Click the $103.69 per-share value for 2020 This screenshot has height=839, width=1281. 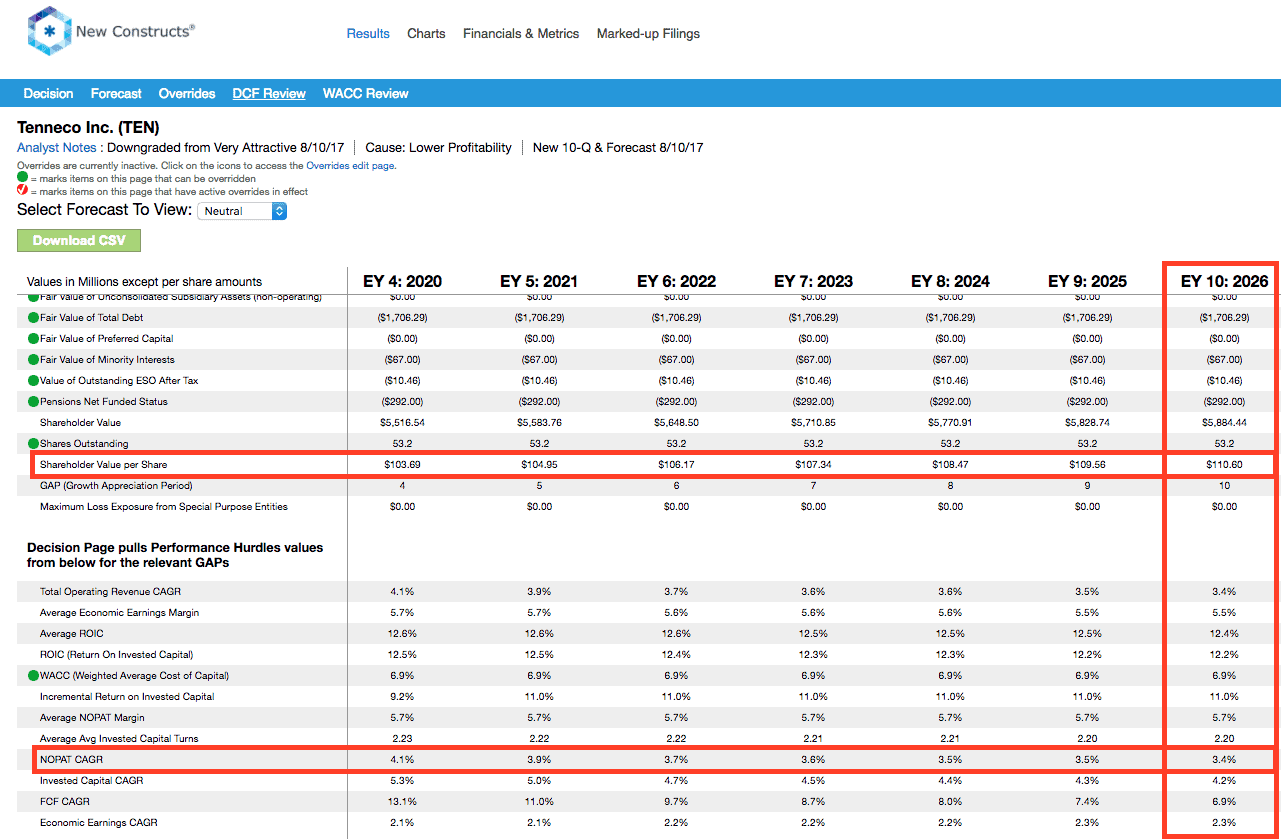tap(402, 465)
